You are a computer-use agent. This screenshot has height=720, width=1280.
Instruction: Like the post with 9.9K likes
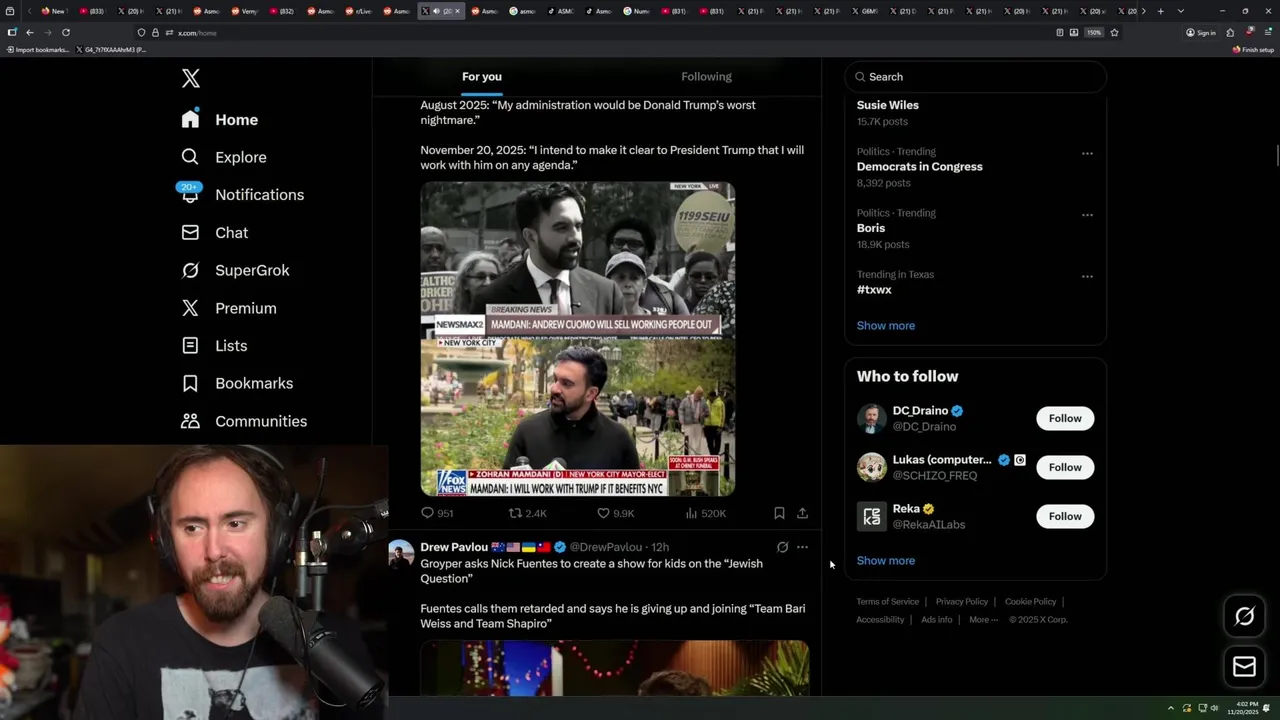(x=615, y=513)
